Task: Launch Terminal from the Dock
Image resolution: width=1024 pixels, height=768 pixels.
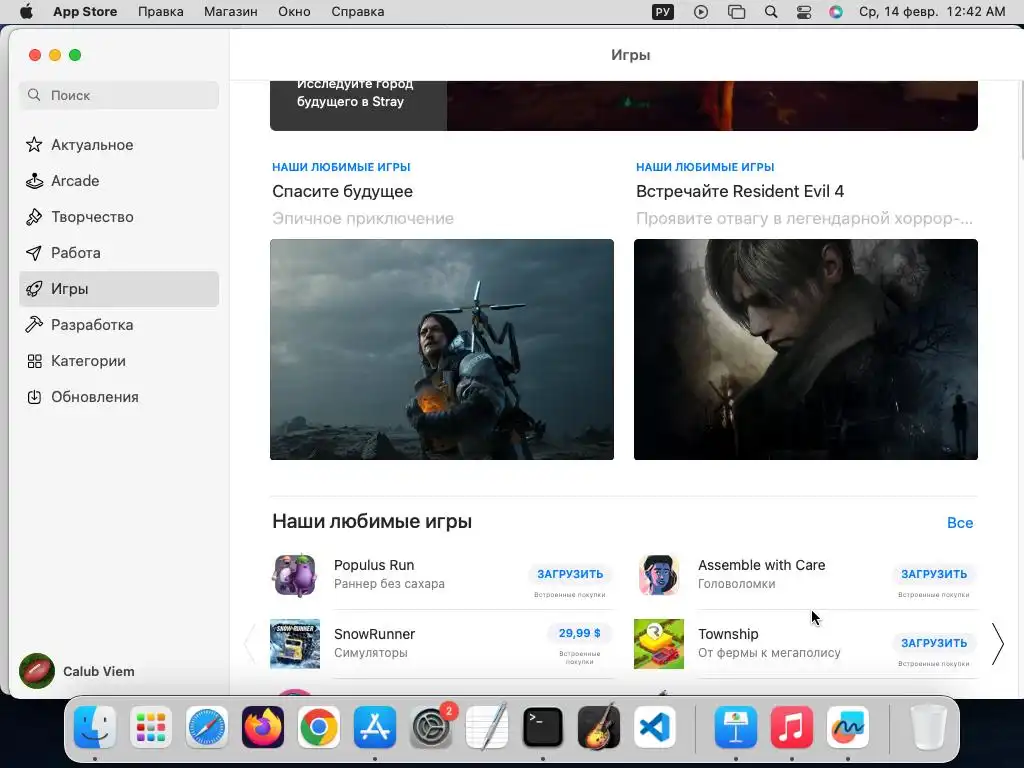Action: (543, 727)
